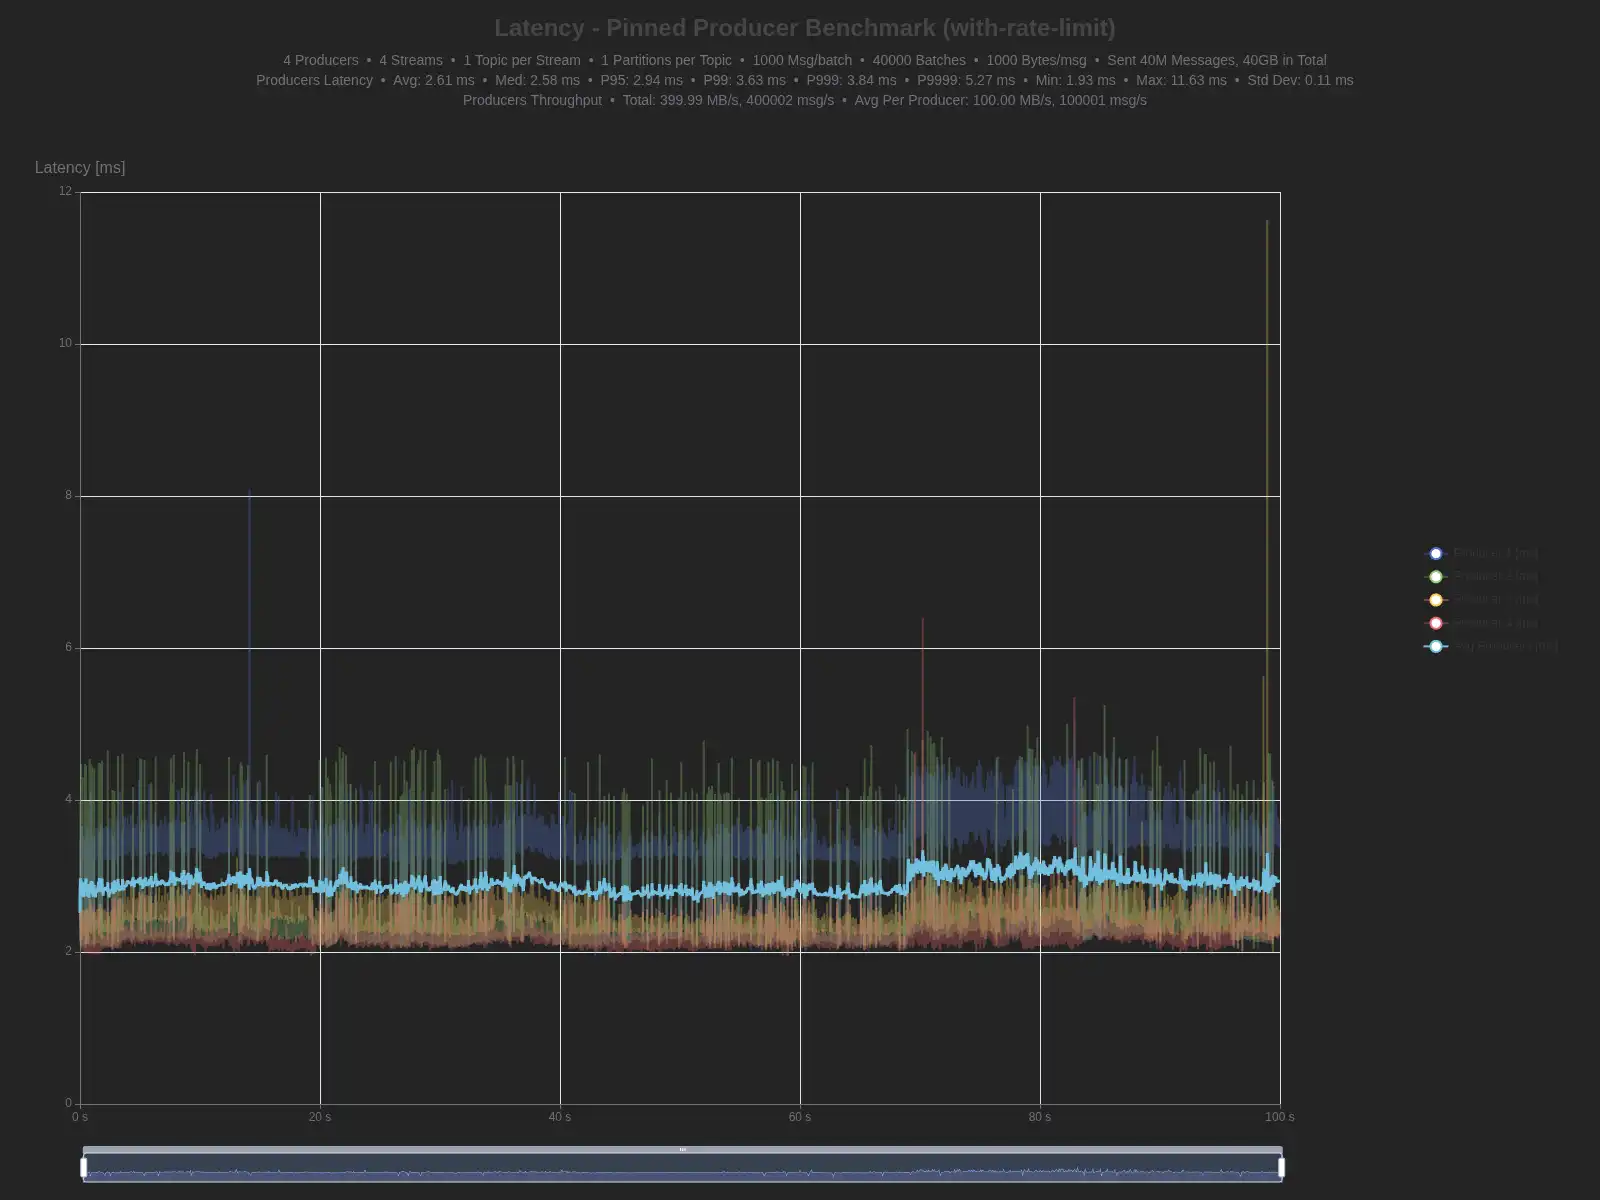
Task: Click the tallest spike peak near 100 s
Action: [1267, 222]
